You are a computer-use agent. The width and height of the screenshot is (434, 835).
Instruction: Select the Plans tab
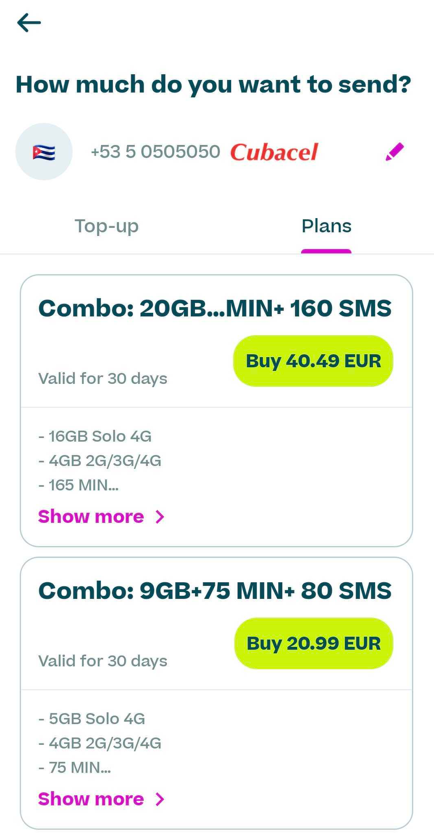[x=326, y=226]
